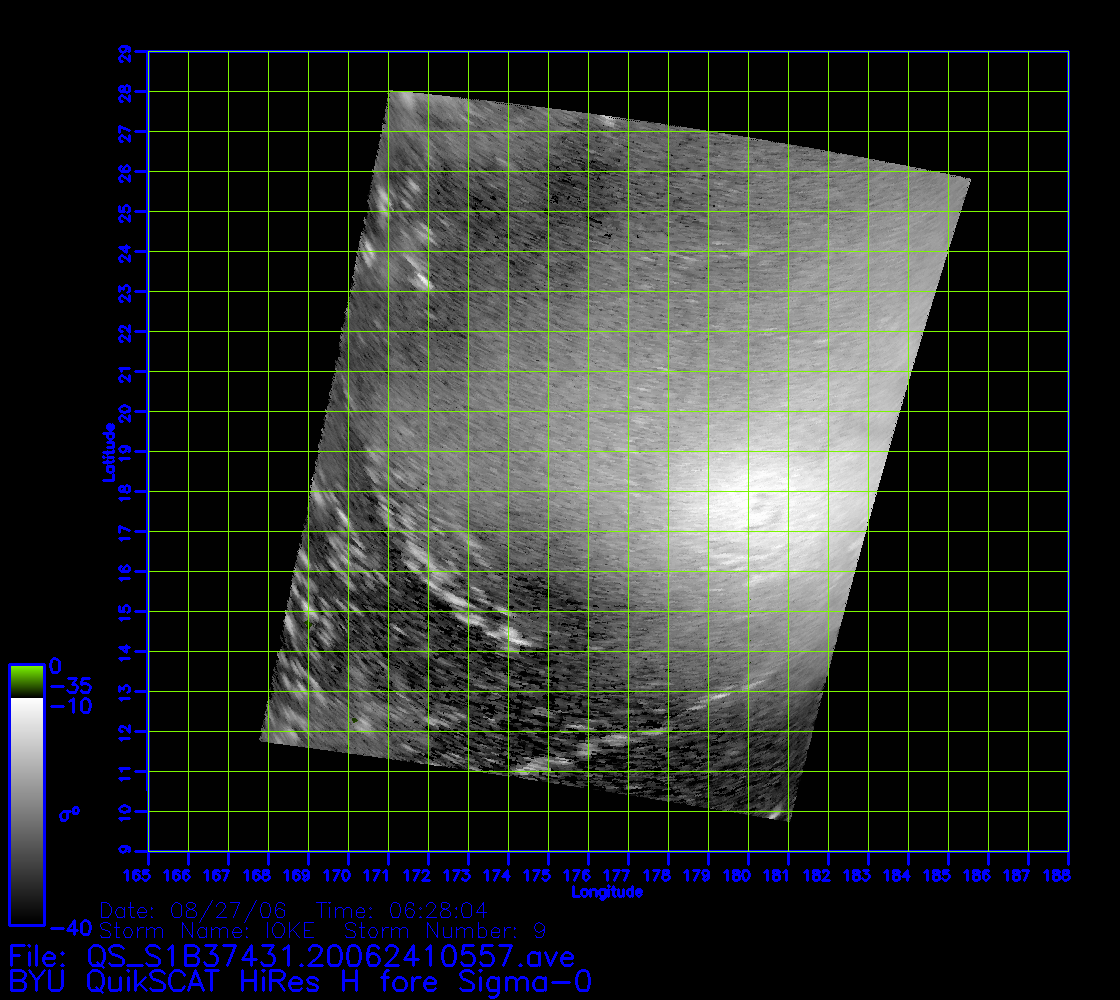Image resolution: width=1120 pixels, height=1000 pixels.
Task: Click the 9 latitude tick label
Action: pos(125,851)
